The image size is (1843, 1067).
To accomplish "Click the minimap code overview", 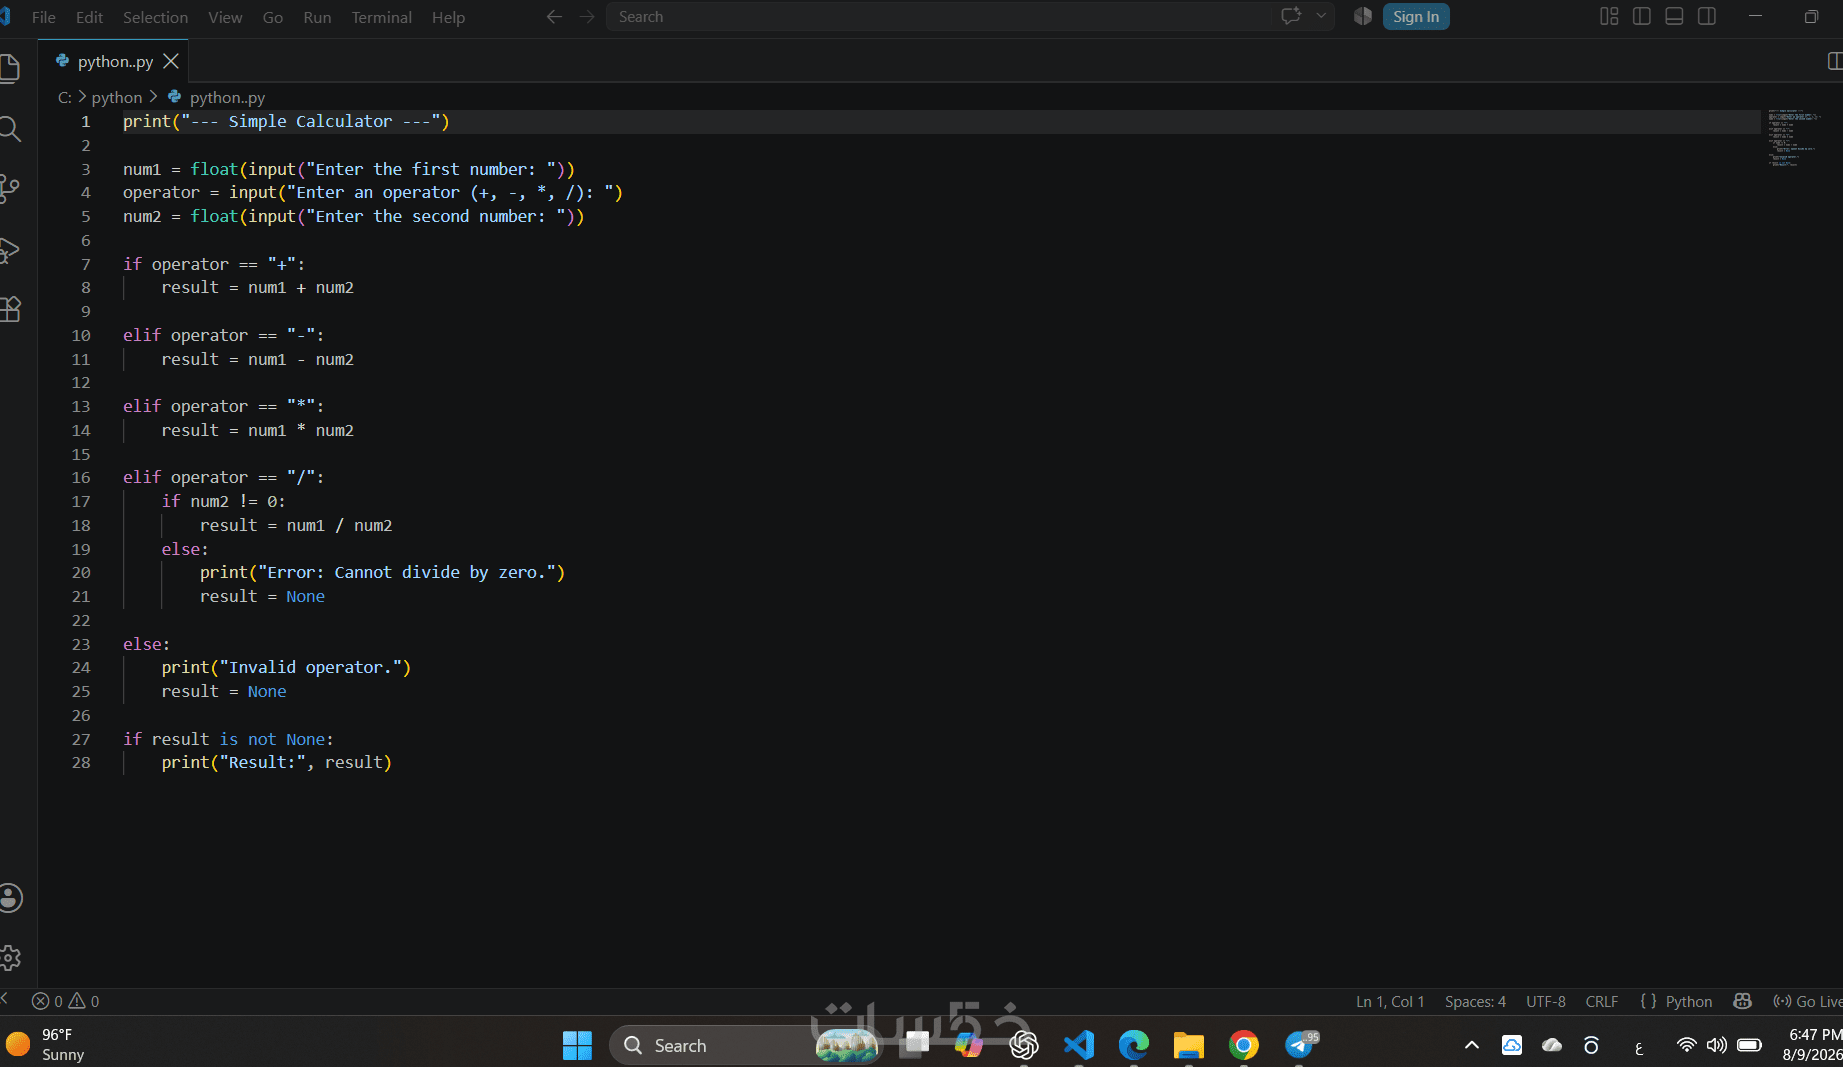I will (x=1793, y=138).
